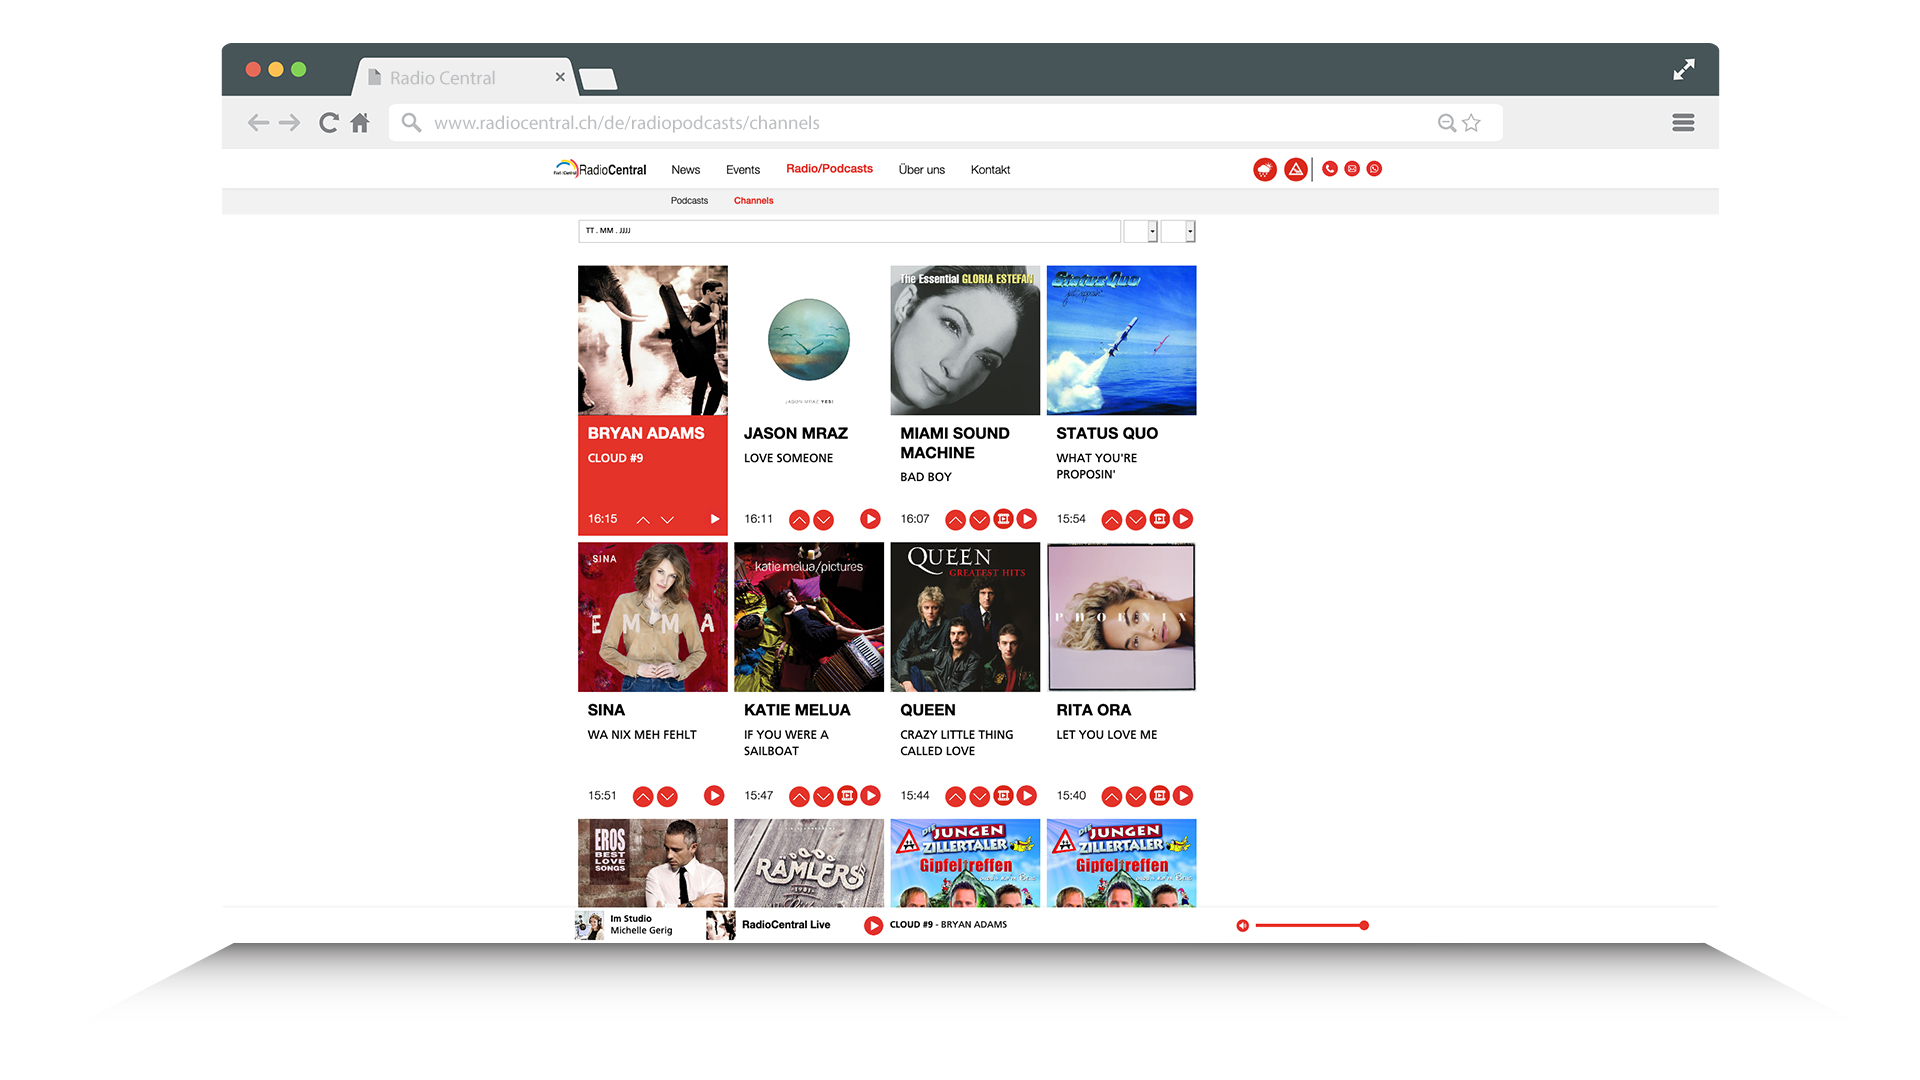Image resolution: width=1920 pixels, height=1080 pixels.
Task: Open video for Status Quo track
Action: [1159, 519]
